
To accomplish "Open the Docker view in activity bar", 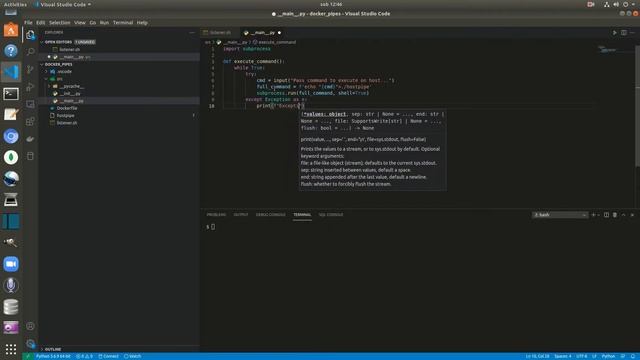I will click(x=30, y=139).
